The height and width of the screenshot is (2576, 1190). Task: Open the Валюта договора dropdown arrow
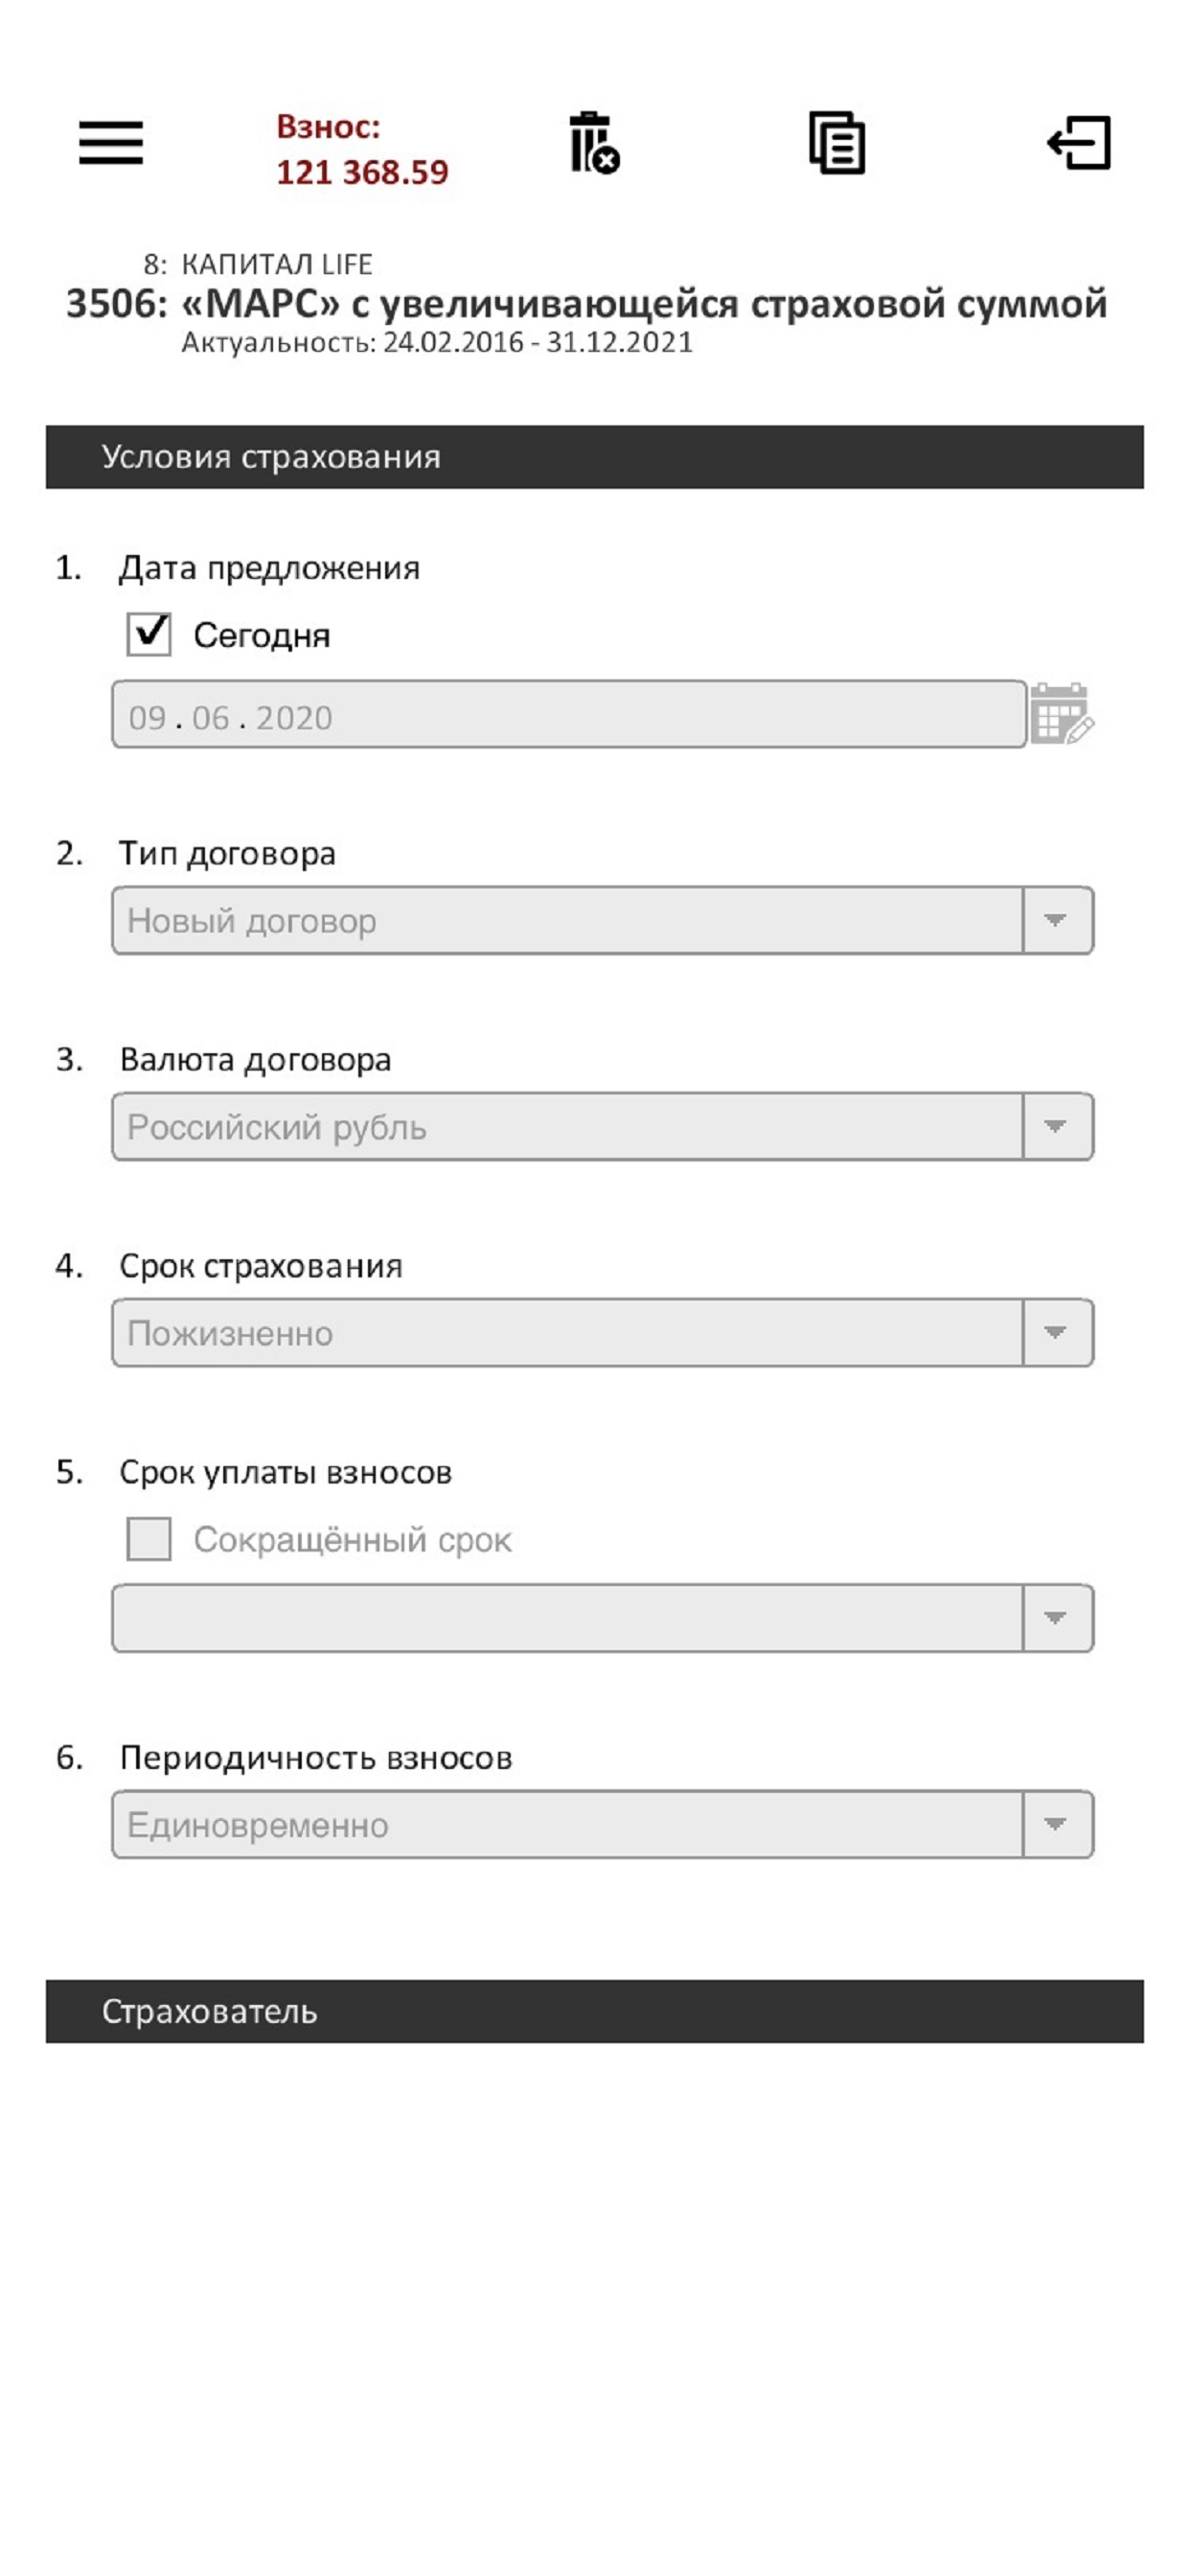tap(1056, 1126)
